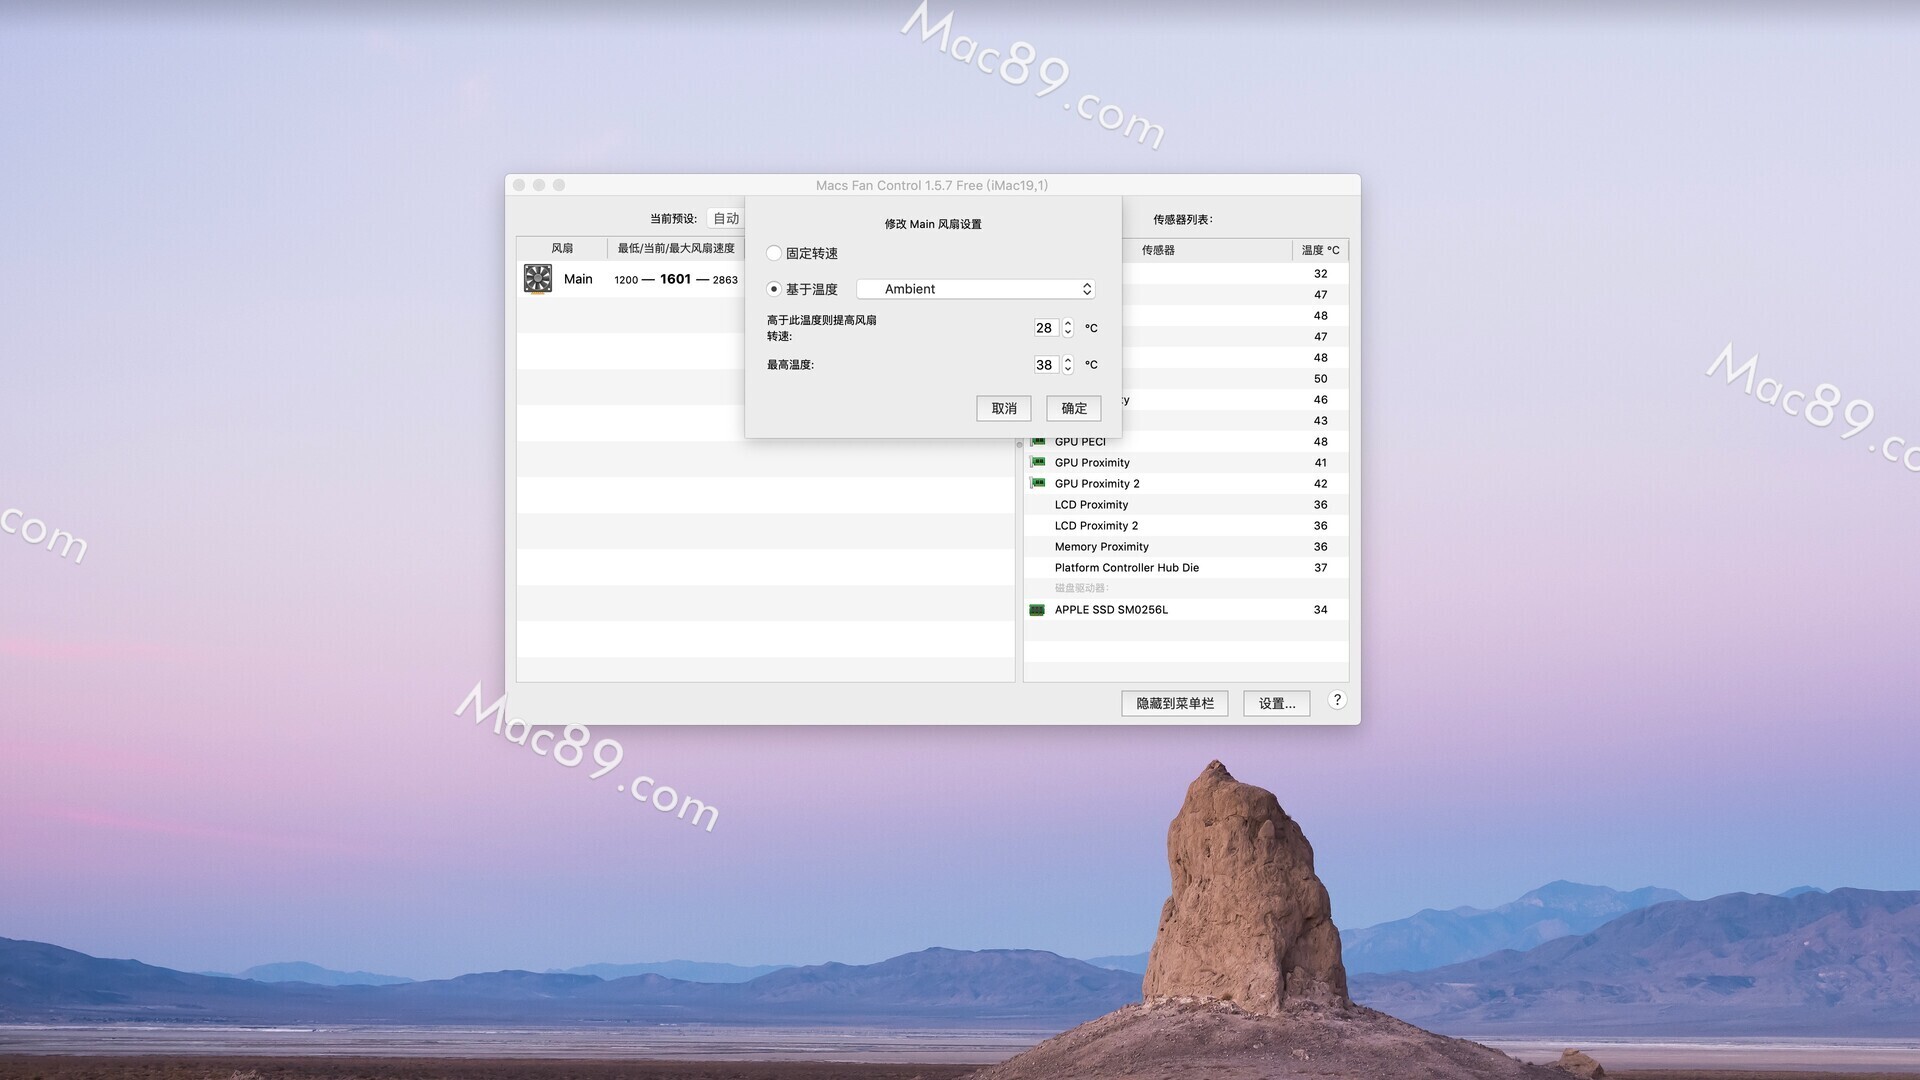Click the stepper beside the 38 °C field
This screenshot has height=1080, width=1920.
1068,365
